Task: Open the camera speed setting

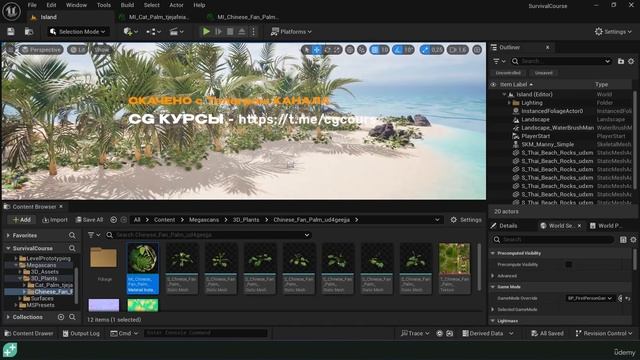Action: tap(458, 50)
